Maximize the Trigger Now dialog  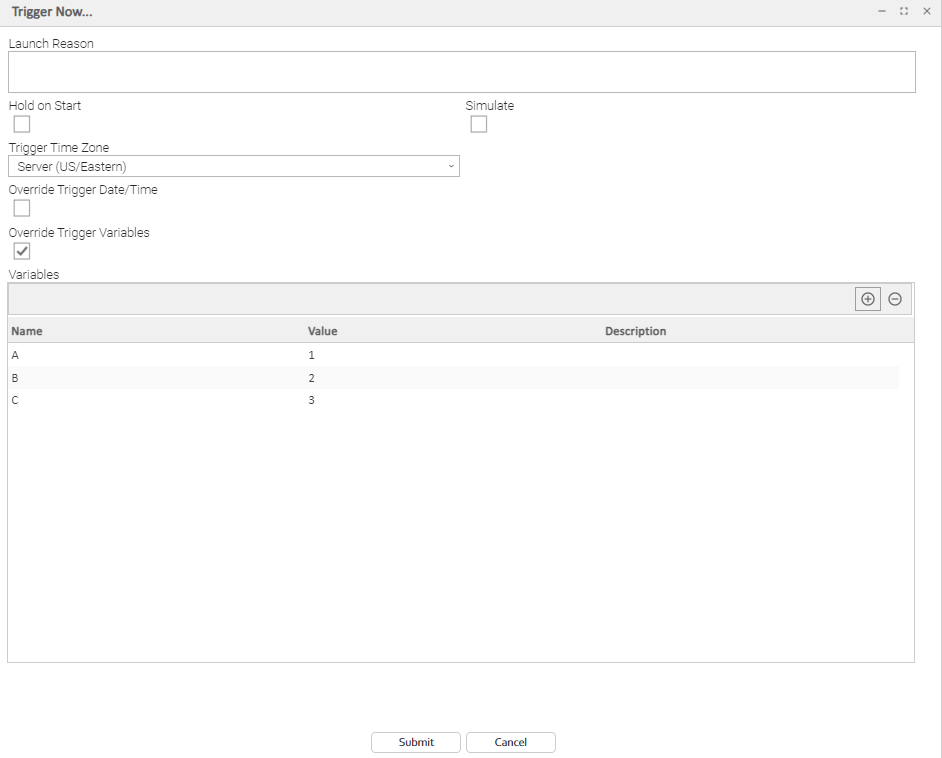point(904,11)
